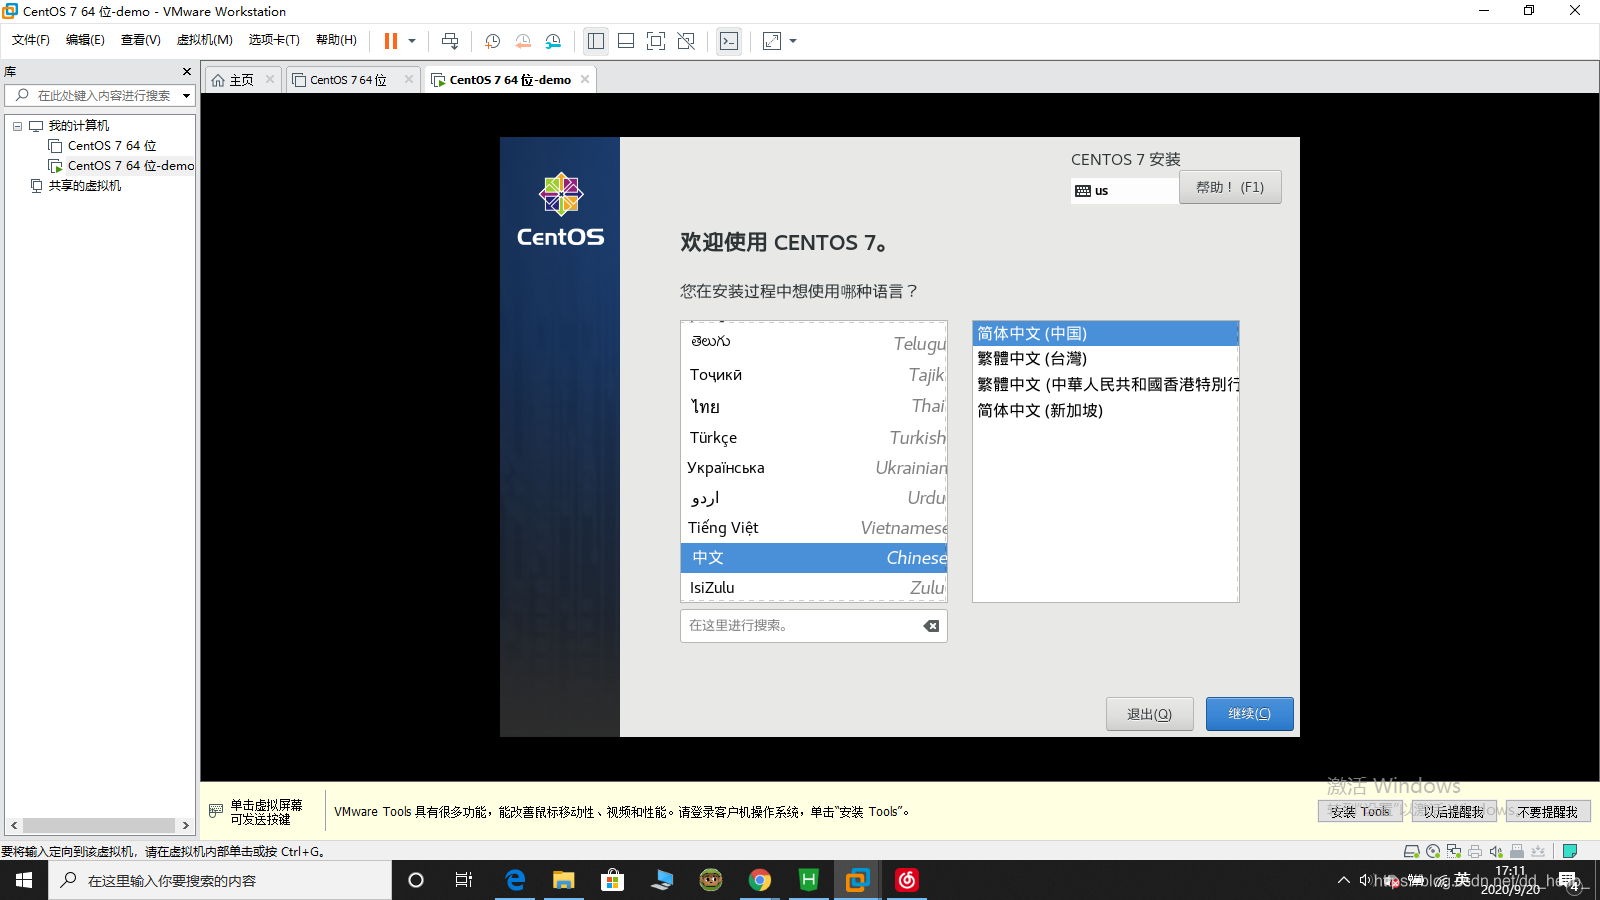Toggle the library sidebar view icon
The image size is (1600, 900).
596,41
